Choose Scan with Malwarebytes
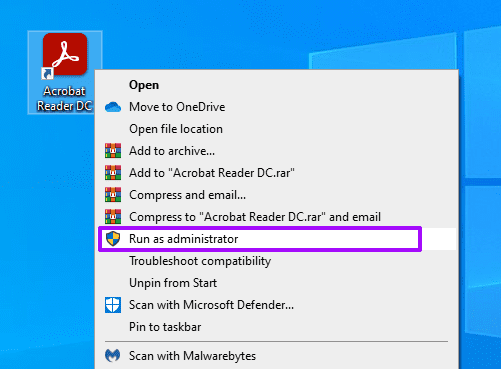502x369 pixels. coord(277,356)
